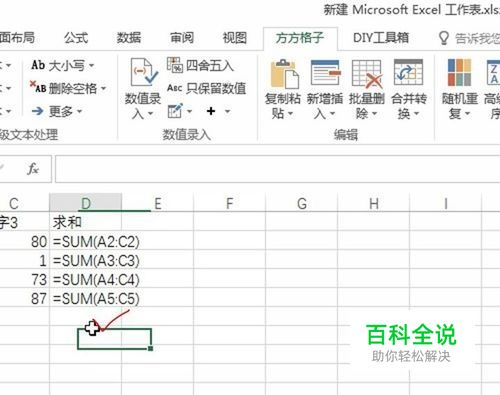Click the 批量删除 table icon
This screenshot has height=395, width=500.
[x=367, y=73]
